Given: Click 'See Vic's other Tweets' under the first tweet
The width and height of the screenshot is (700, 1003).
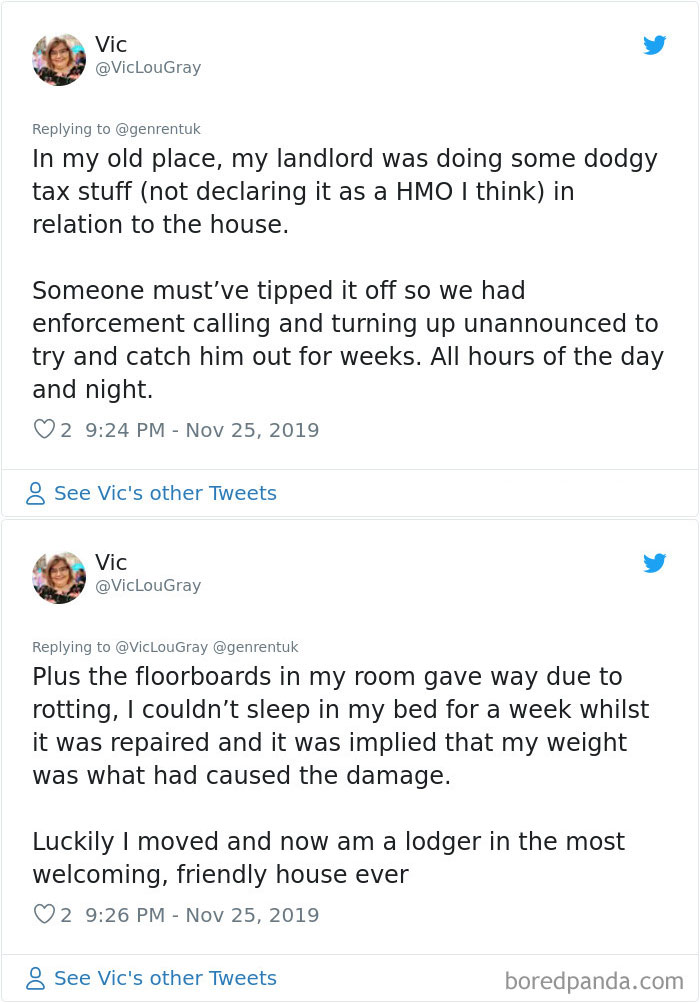Looking at the screenshot, I should tap(165, 493).
